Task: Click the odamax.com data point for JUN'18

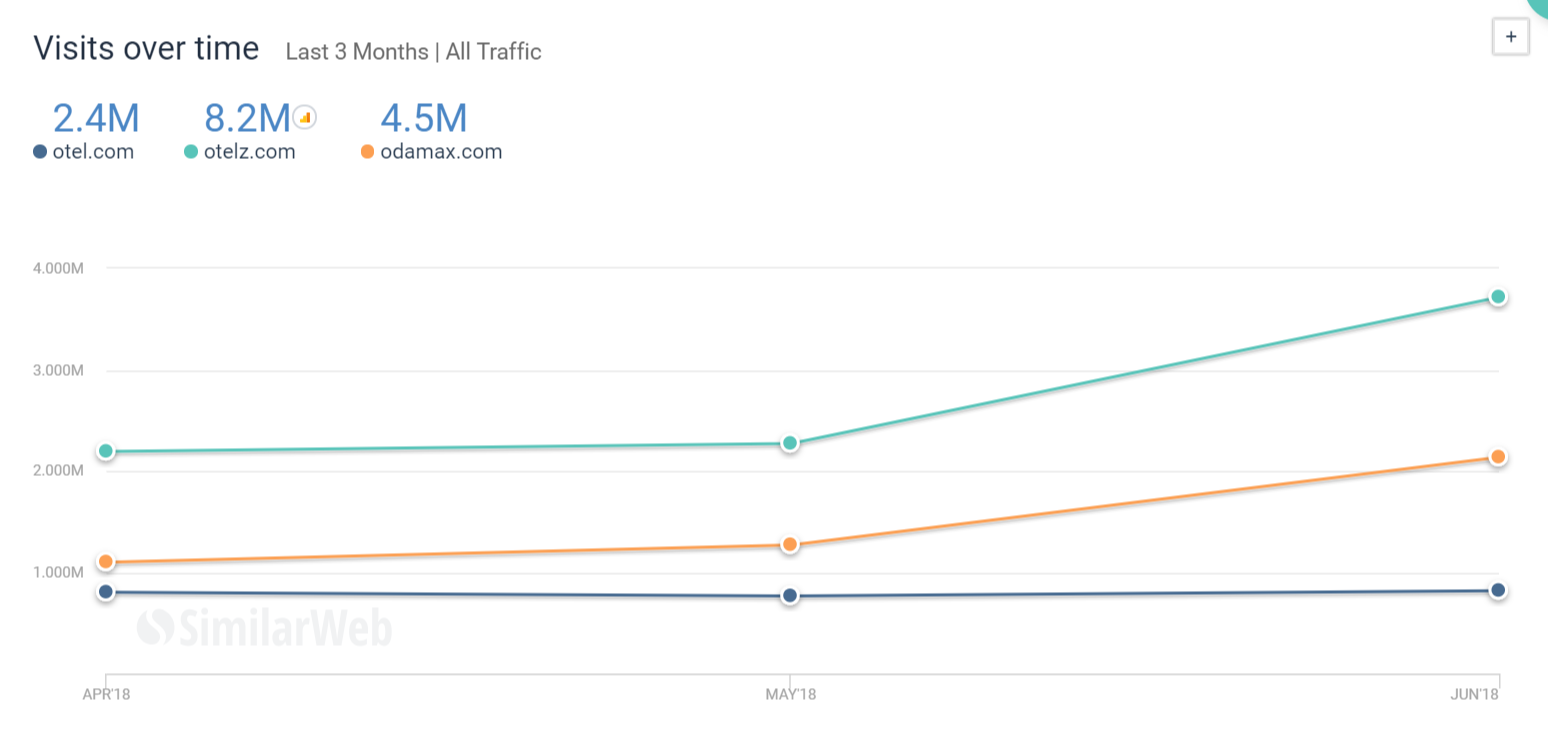Action: click(1498, 457)
